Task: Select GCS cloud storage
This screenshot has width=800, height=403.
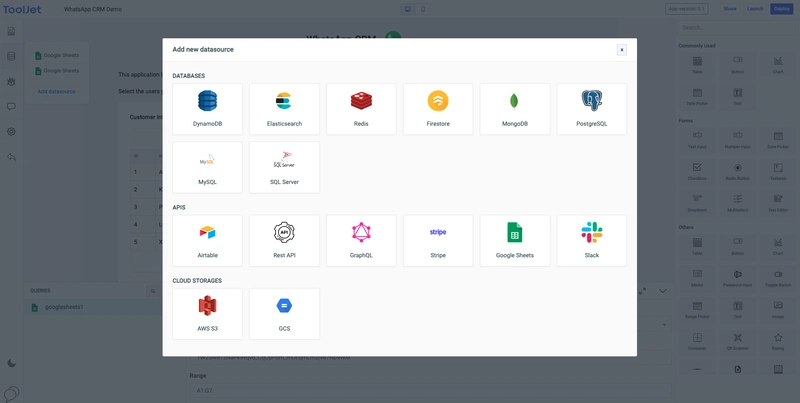Action: point(284,314)
